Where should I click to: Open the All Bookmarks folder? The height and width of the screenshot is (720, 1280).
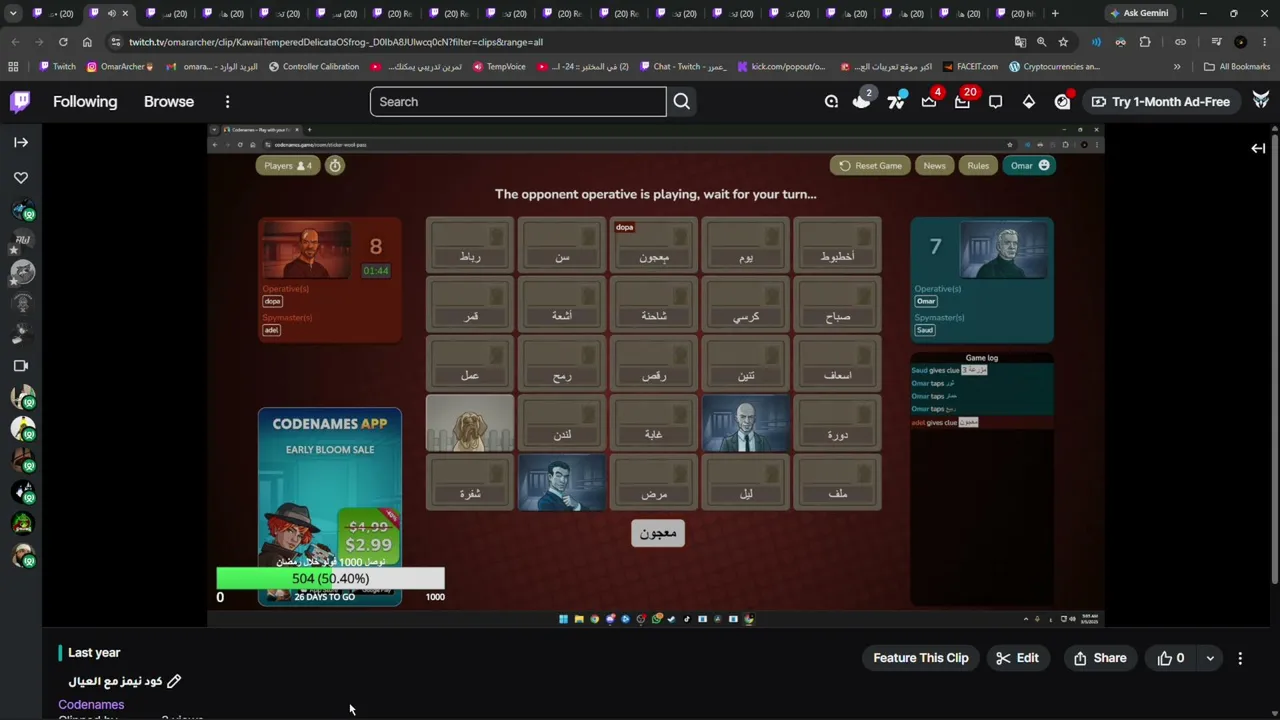click(x=1237, y=67)
